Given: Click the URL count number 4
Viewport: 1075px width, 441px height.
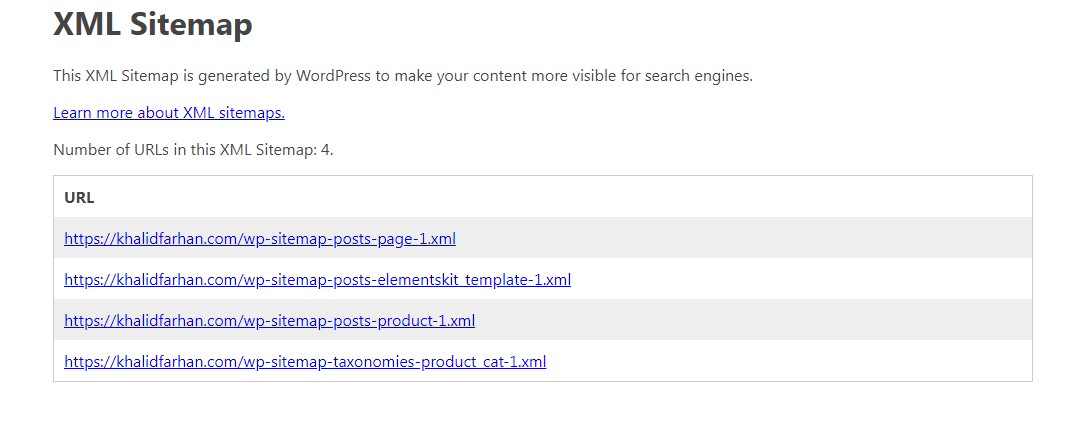Looking at the screenshot, I should click(x=326, y=150).
